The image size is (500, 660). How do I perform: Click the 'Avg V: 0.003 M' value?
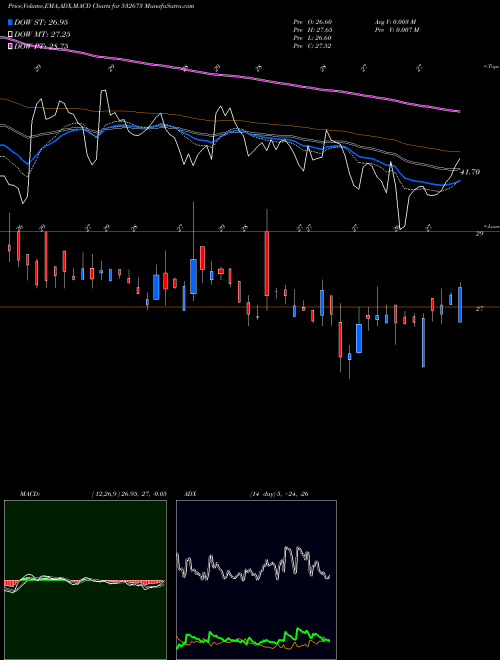(395, 21)
